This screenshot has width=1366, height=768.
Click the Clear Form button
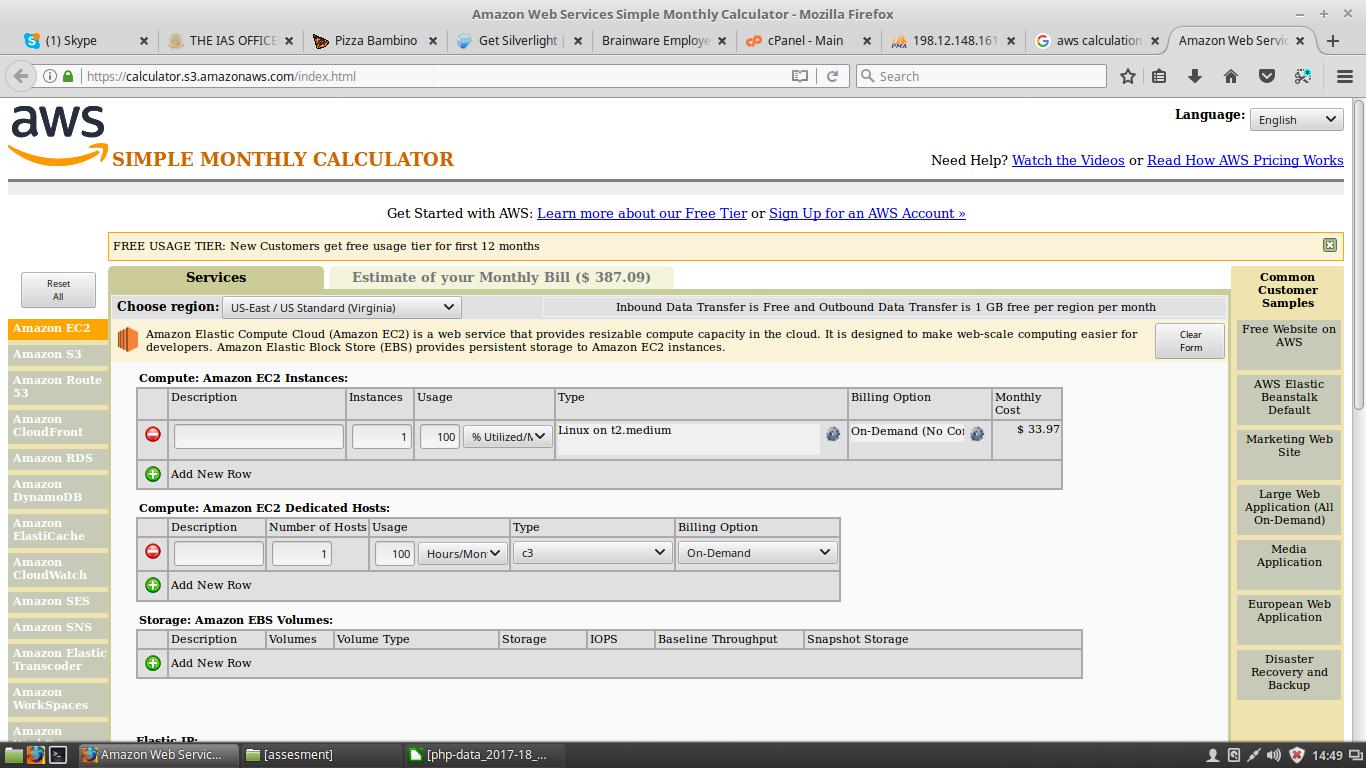click(1190, 341)
